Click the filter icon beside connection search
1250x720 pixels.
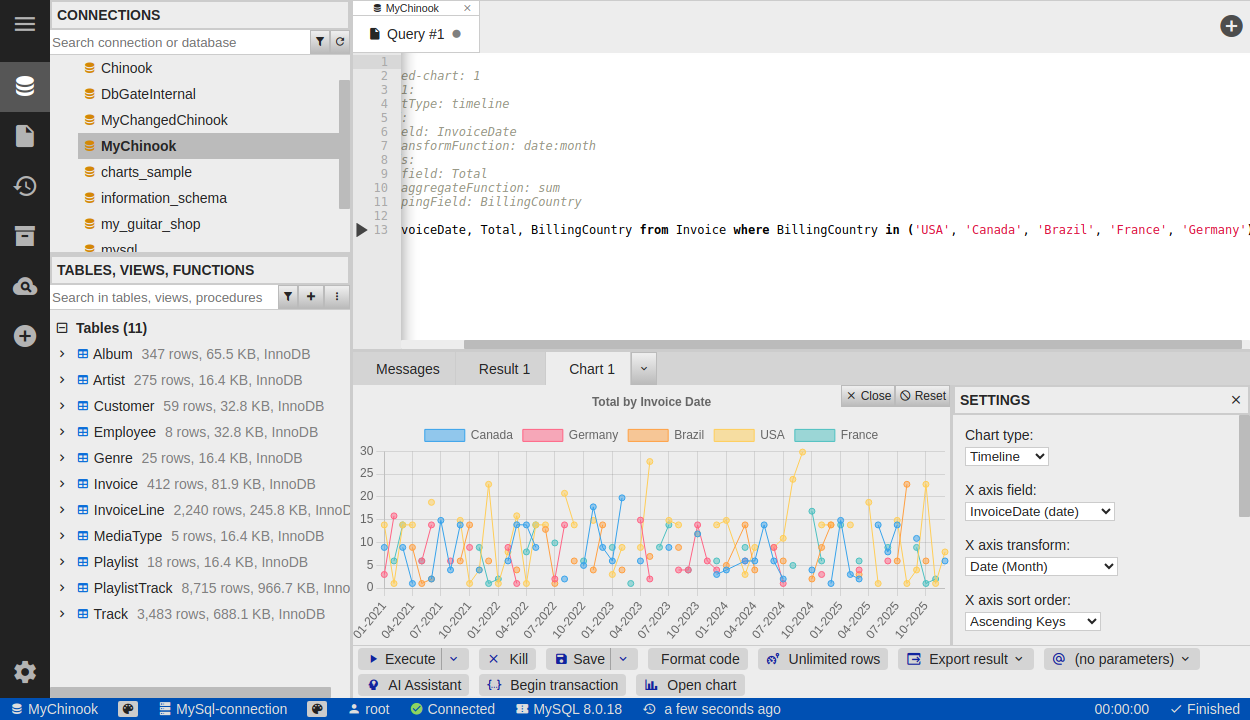(x=320, y=42)
